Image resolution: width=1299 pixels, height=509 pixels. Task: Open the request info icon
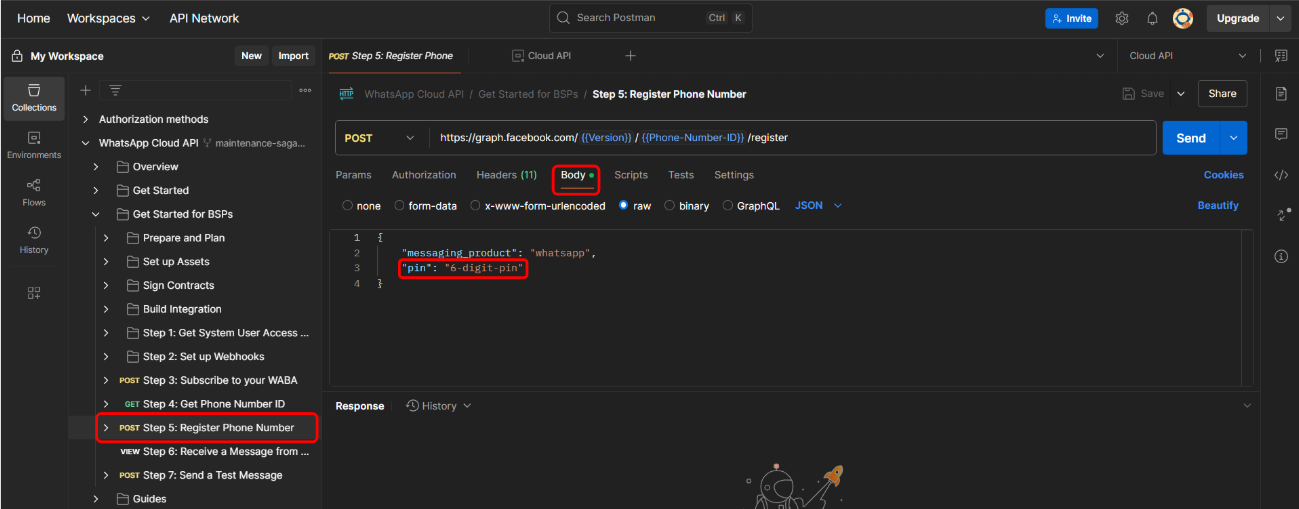pos(1281,256)
